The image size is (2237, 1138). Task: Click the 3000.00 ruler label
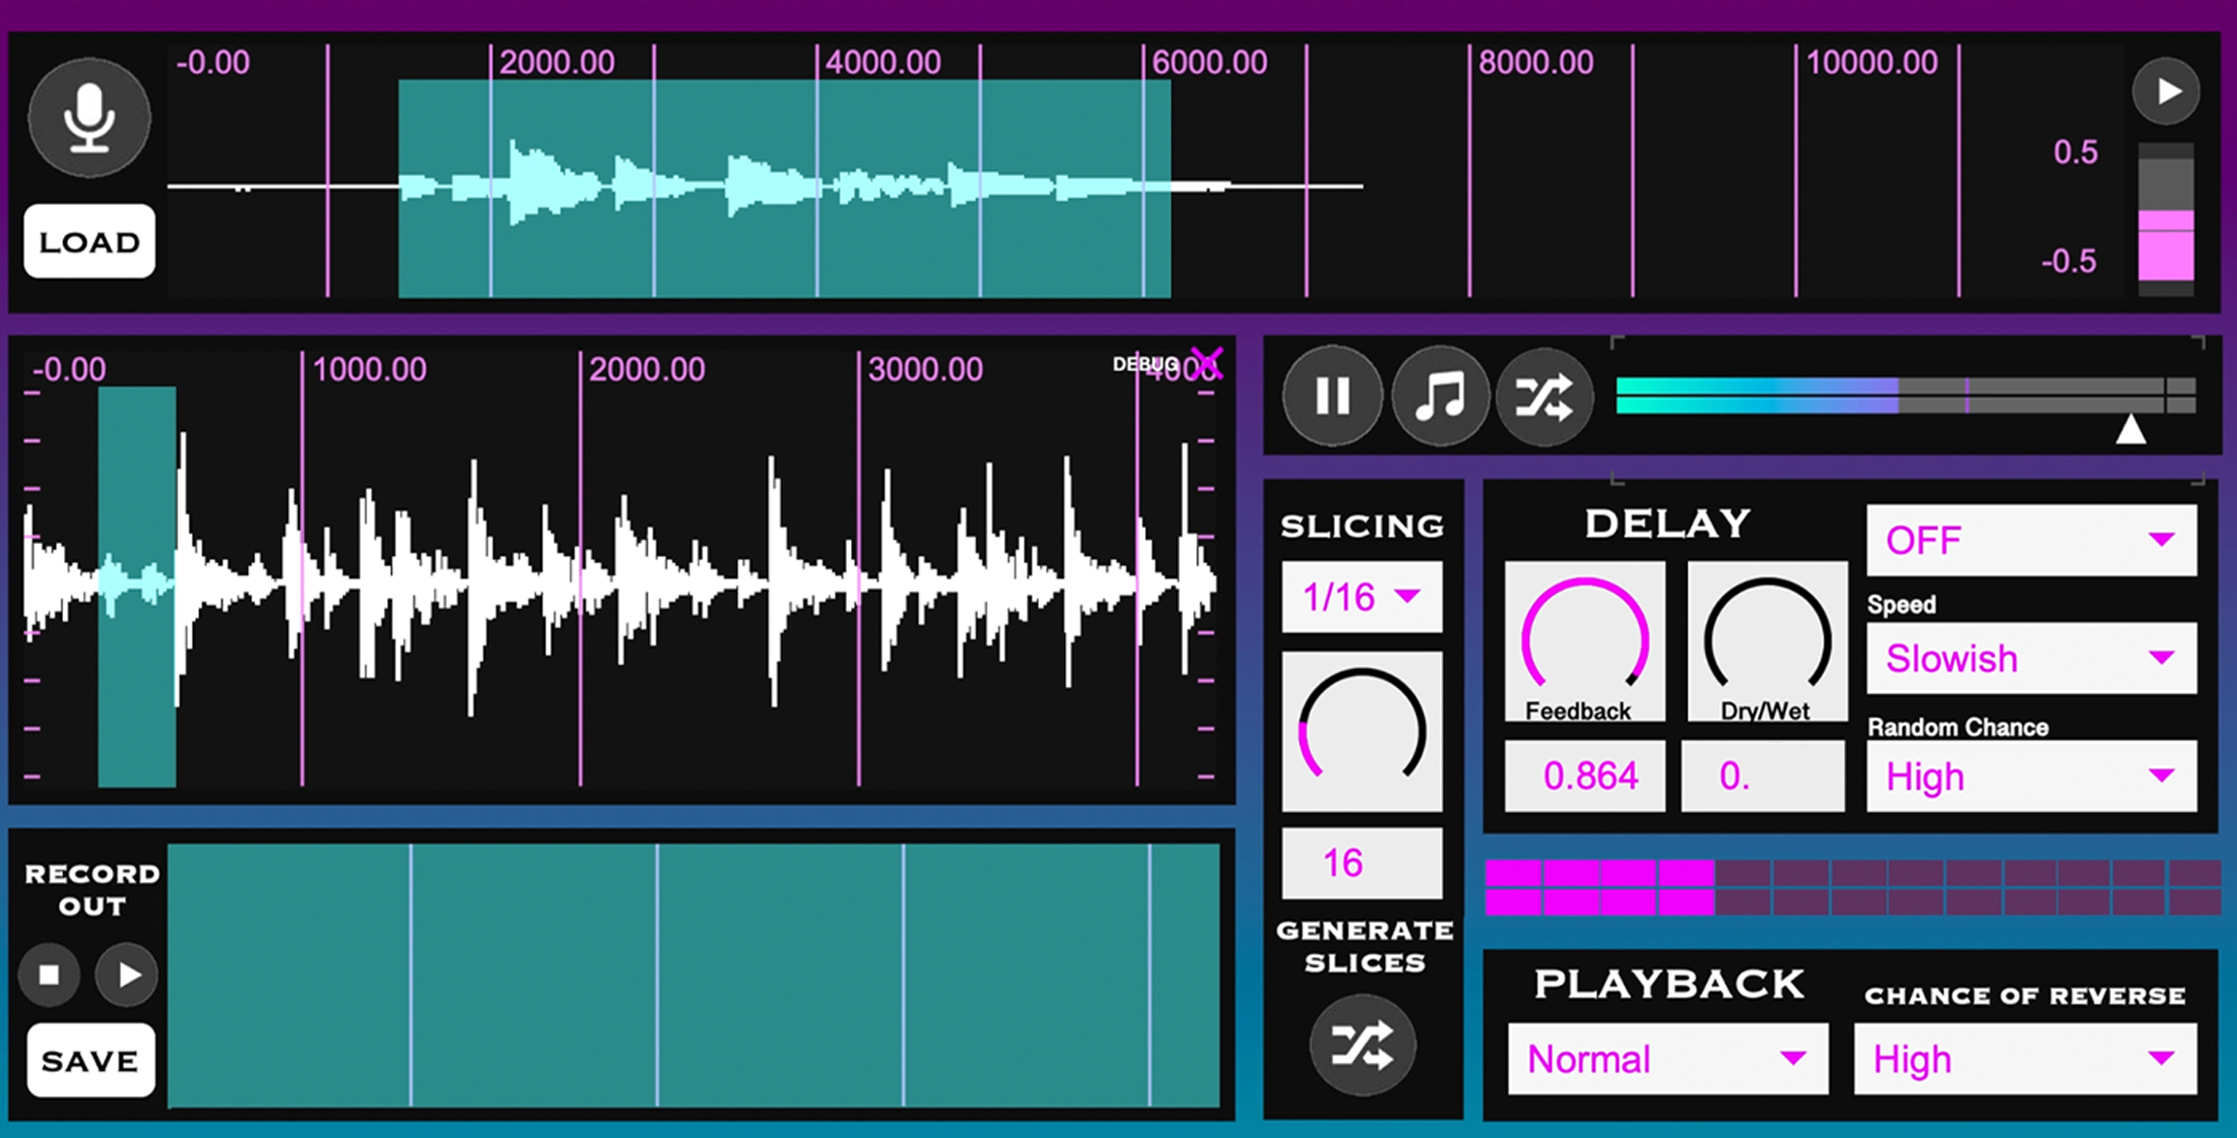(x=925, y=370)
